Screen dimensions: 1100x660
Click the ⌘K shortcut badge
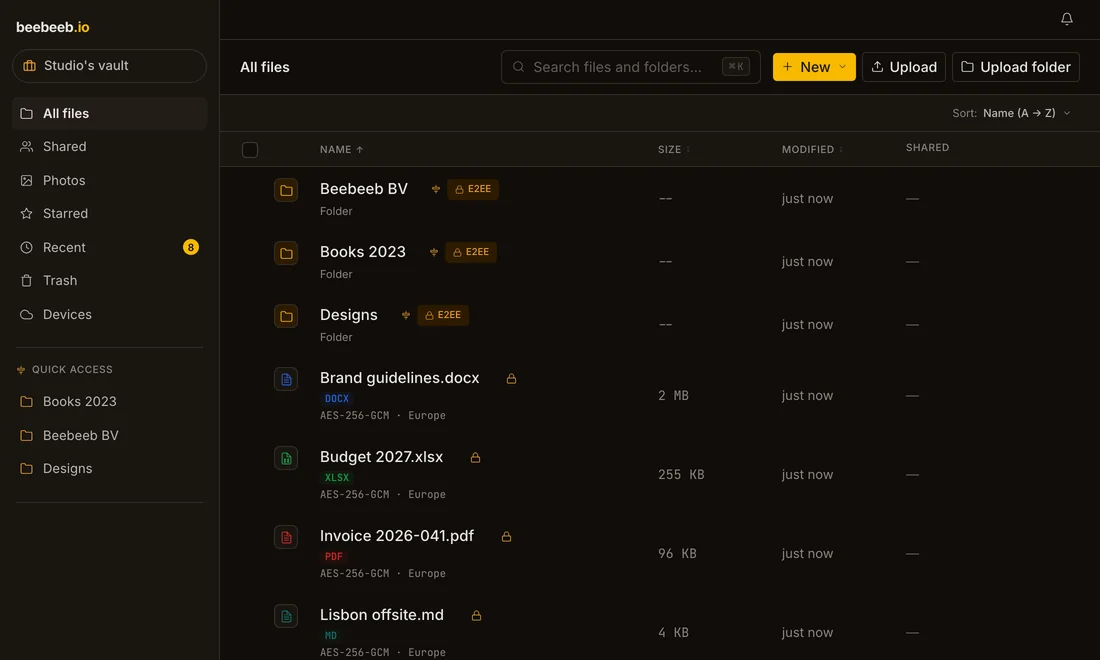pyautogui.click(x=736, y=67)
